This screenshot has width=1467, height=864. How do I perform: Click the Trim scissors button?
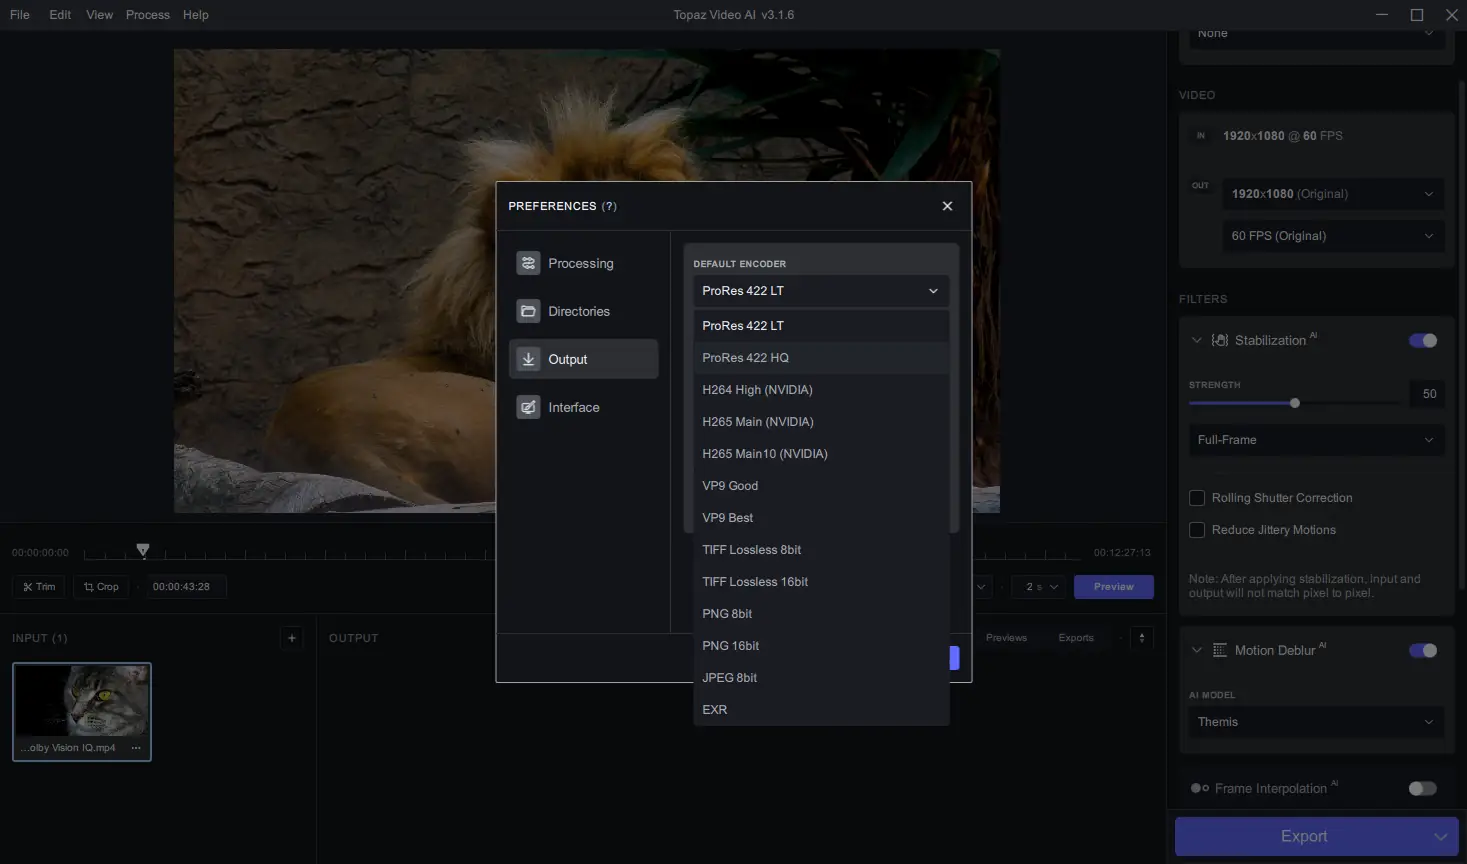[x=39, y=587]
